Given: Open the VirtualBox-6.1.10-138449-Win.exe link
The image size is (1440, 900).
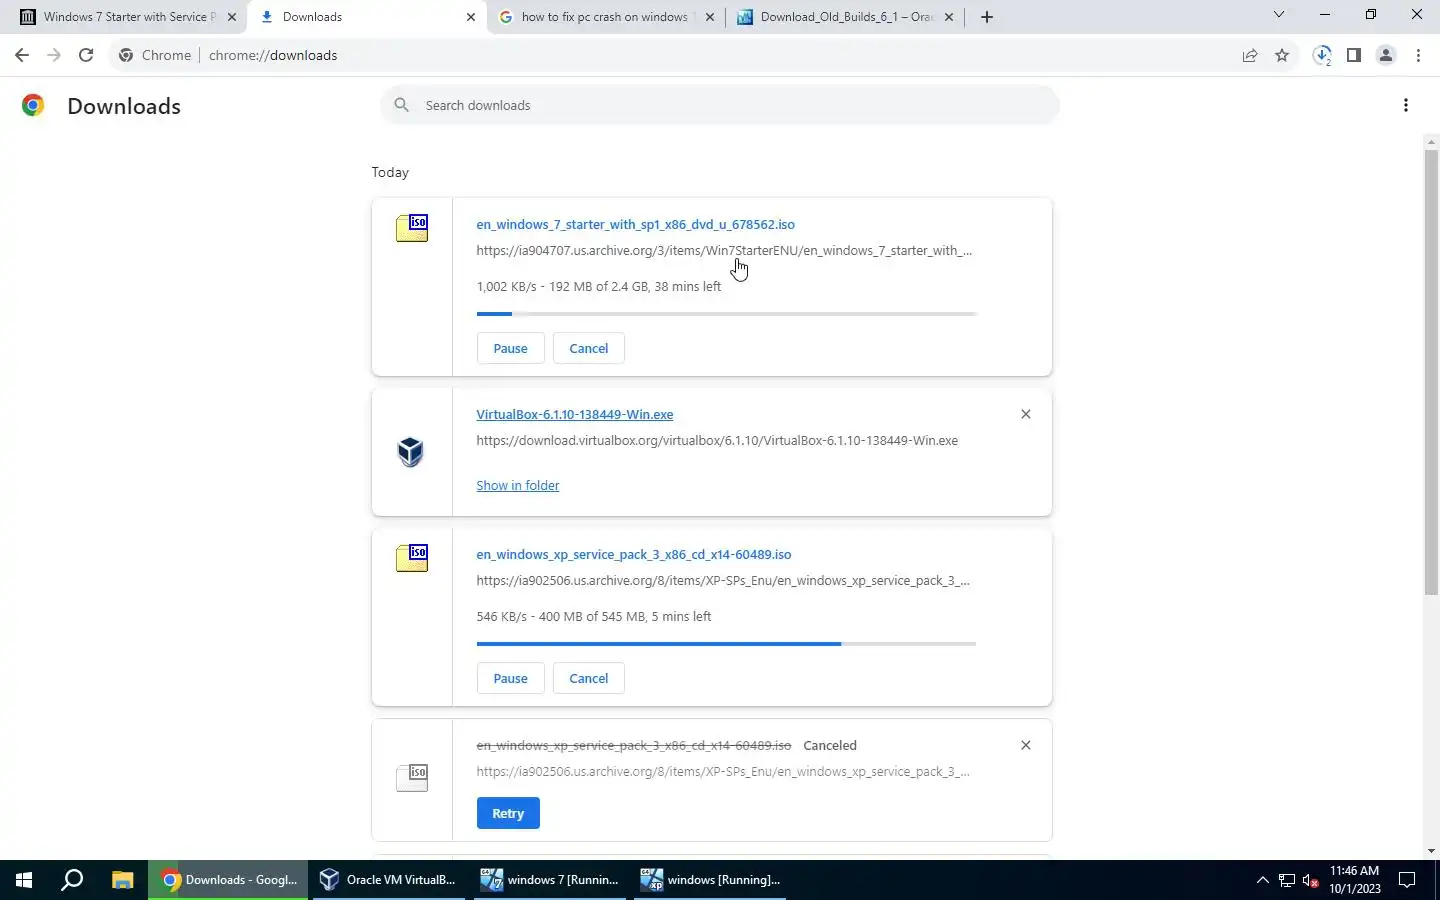Looking at the screenshot, I should (x=574, y=414).
